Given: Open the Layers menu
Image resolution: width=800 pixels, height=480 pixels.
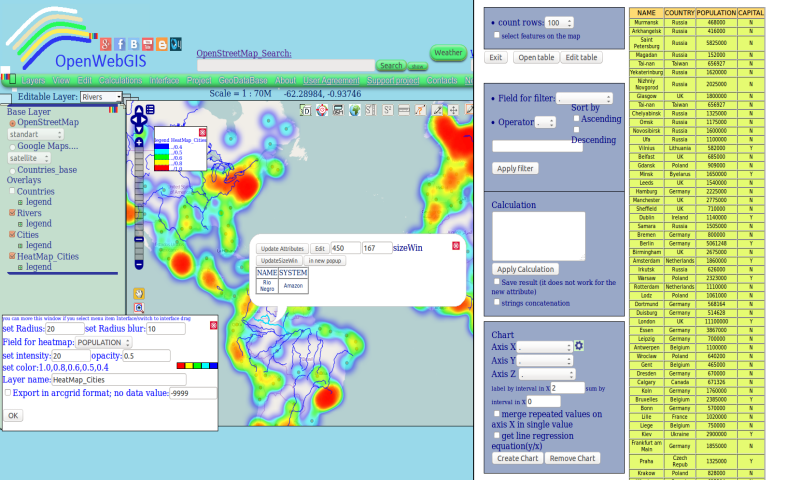Looking at the screenshot, I should click(x=33, y=81).
